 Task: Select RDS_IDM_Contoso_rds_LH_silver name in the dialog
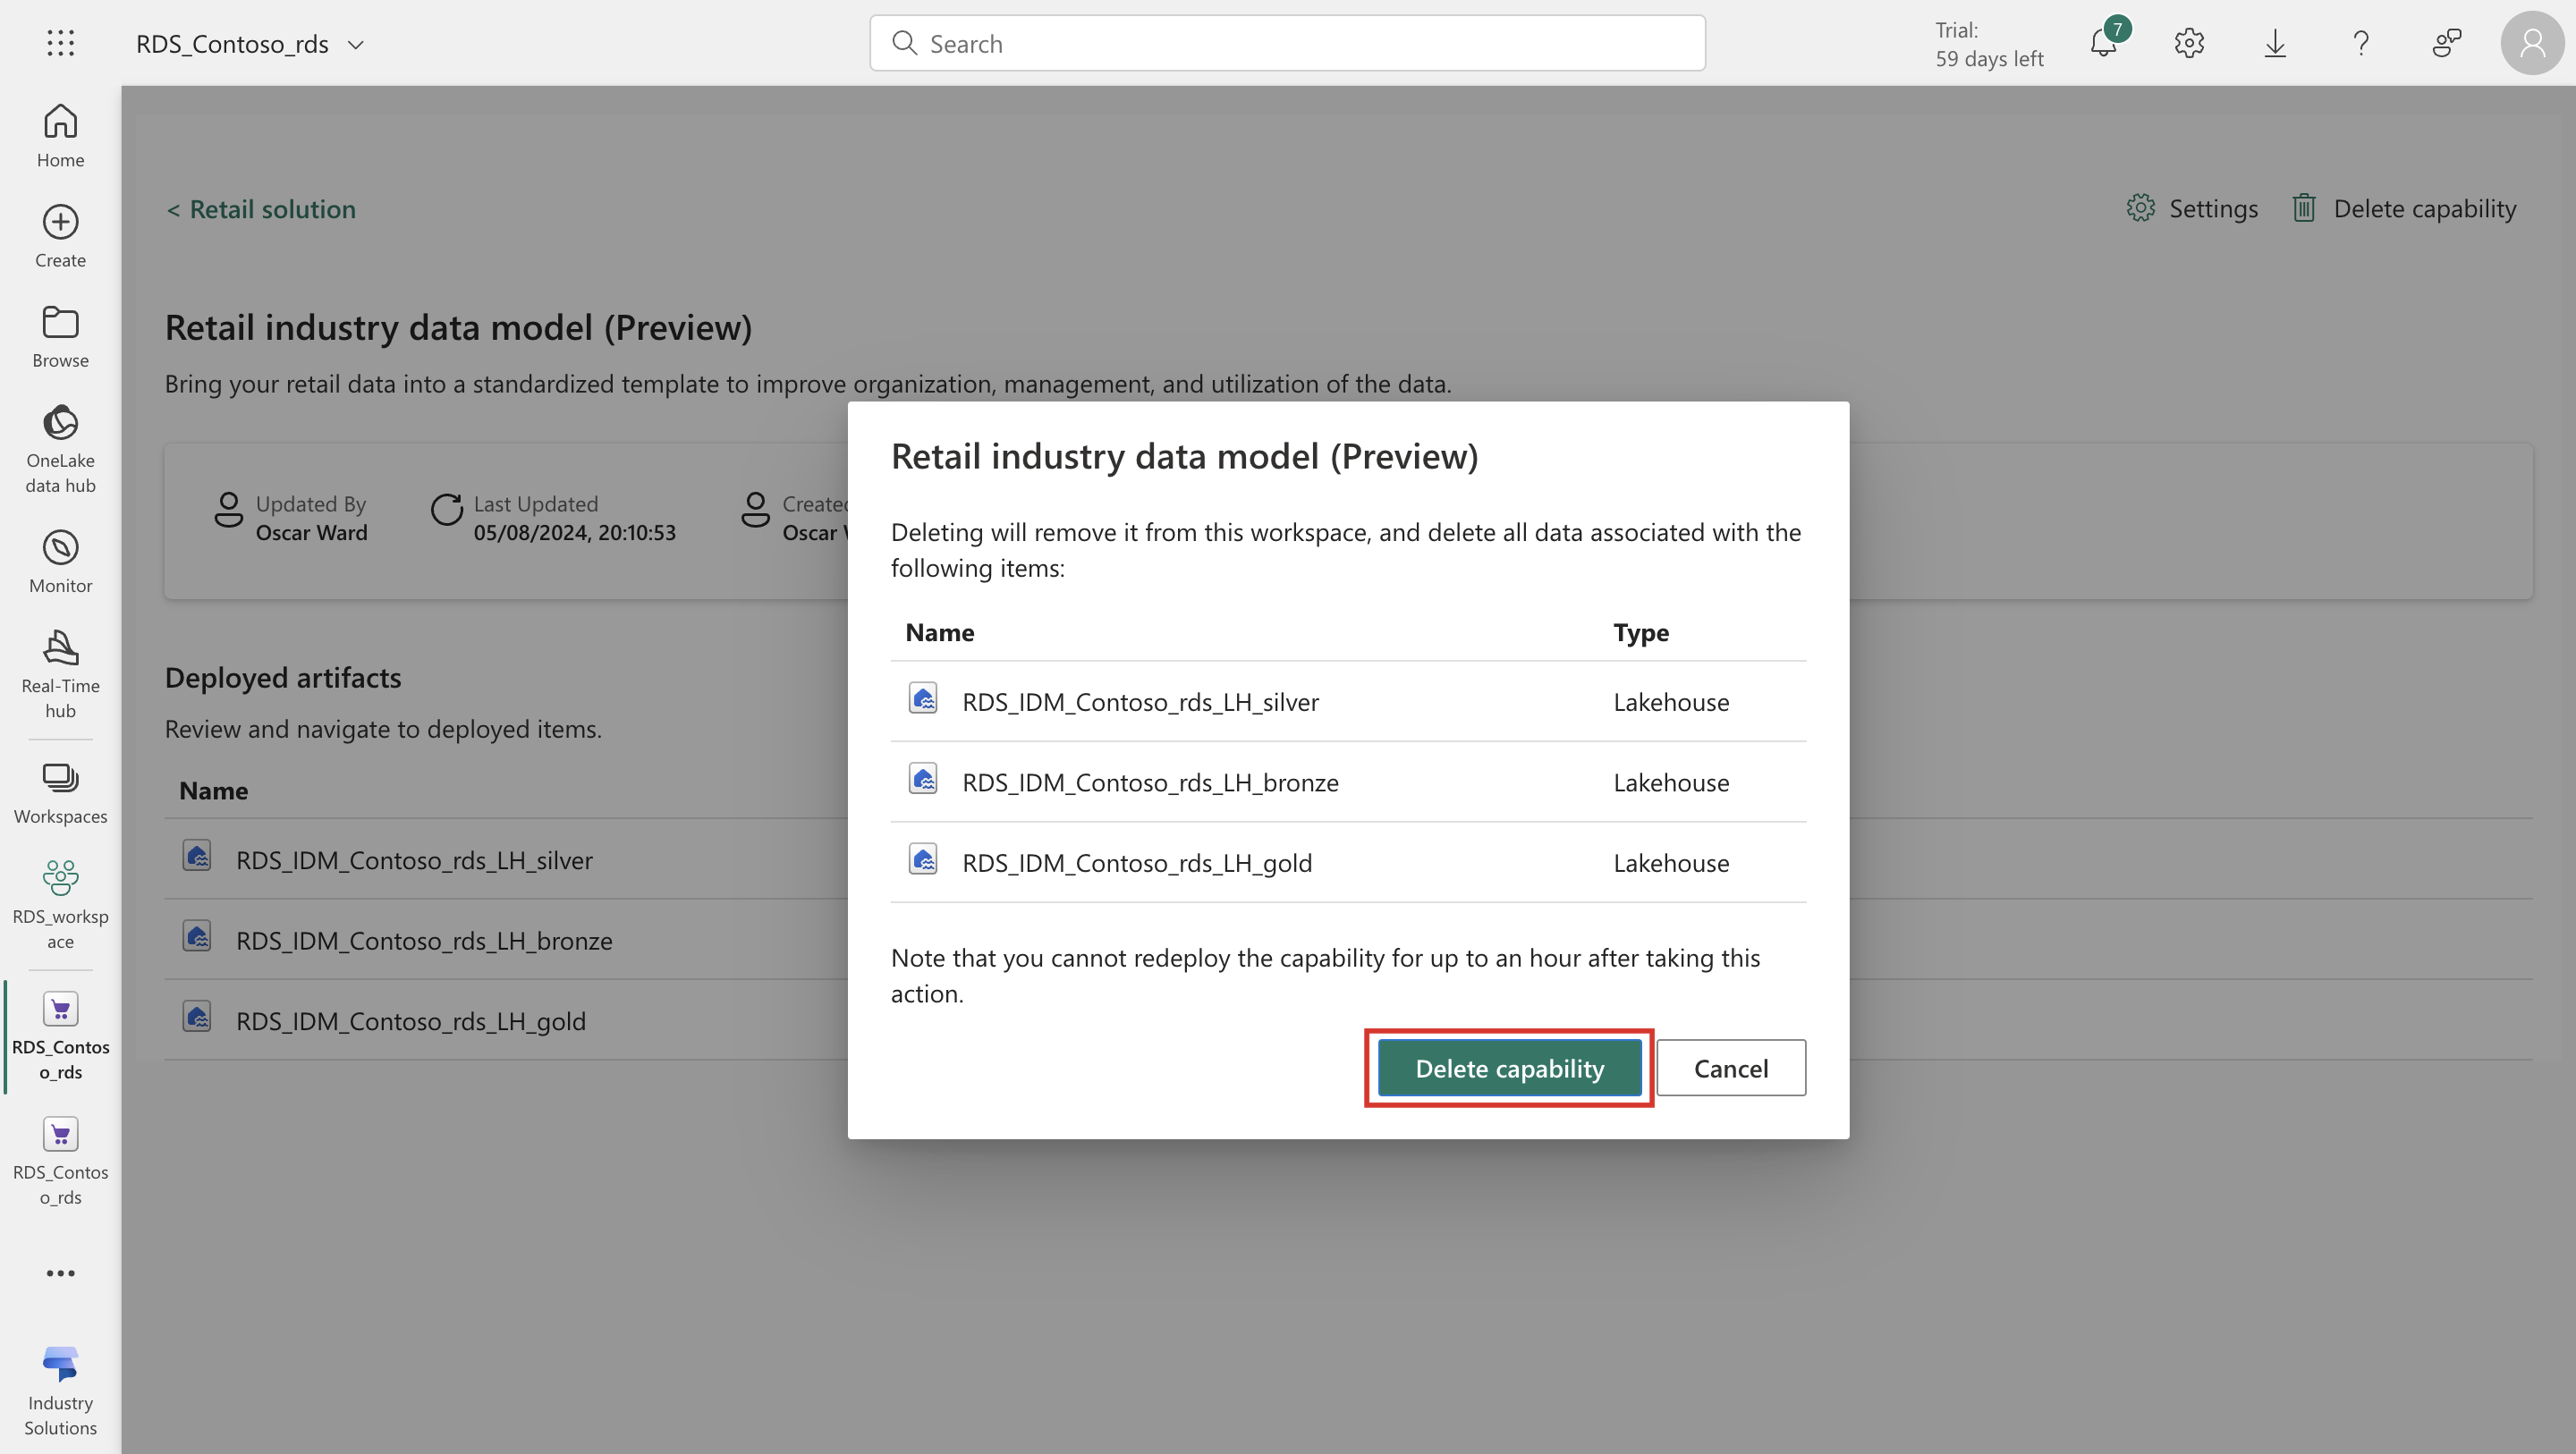[x=1140, y=702]
